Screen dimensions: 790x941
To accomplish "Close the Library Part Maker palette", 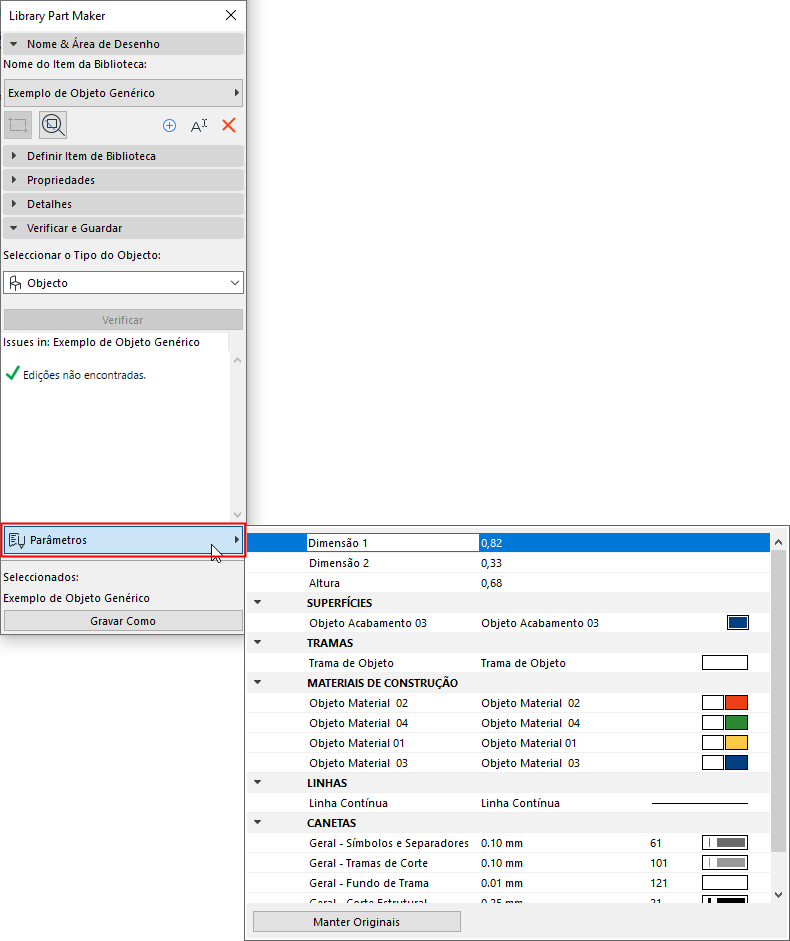I will tap(231, 16).
